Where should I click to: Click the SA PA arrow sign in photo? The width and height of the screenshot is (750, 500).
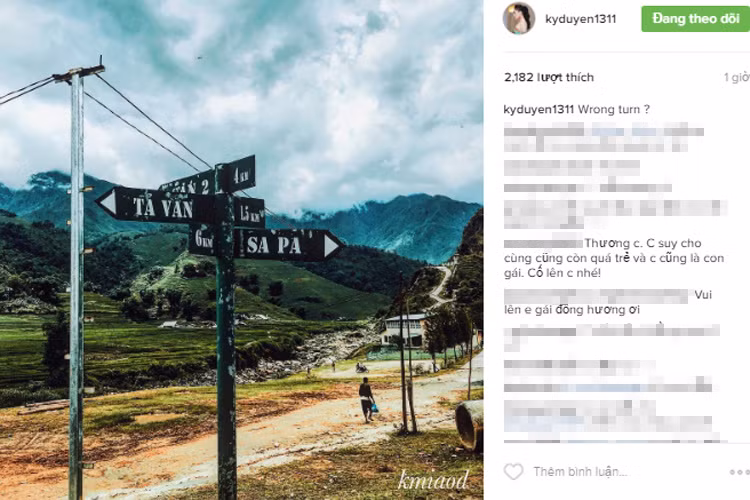pyautogui.click(x=289, y=244)
